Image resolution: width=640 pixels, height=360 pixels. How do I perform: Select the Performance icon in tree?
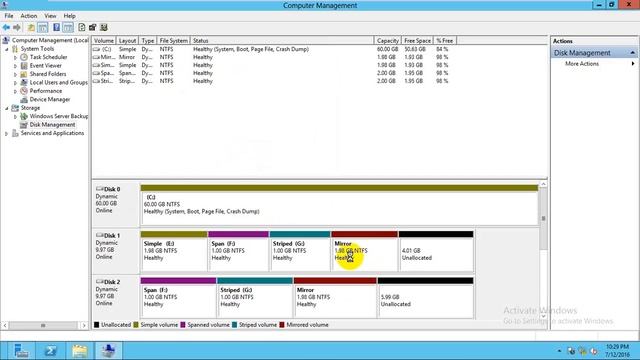[x=24, y=91]
